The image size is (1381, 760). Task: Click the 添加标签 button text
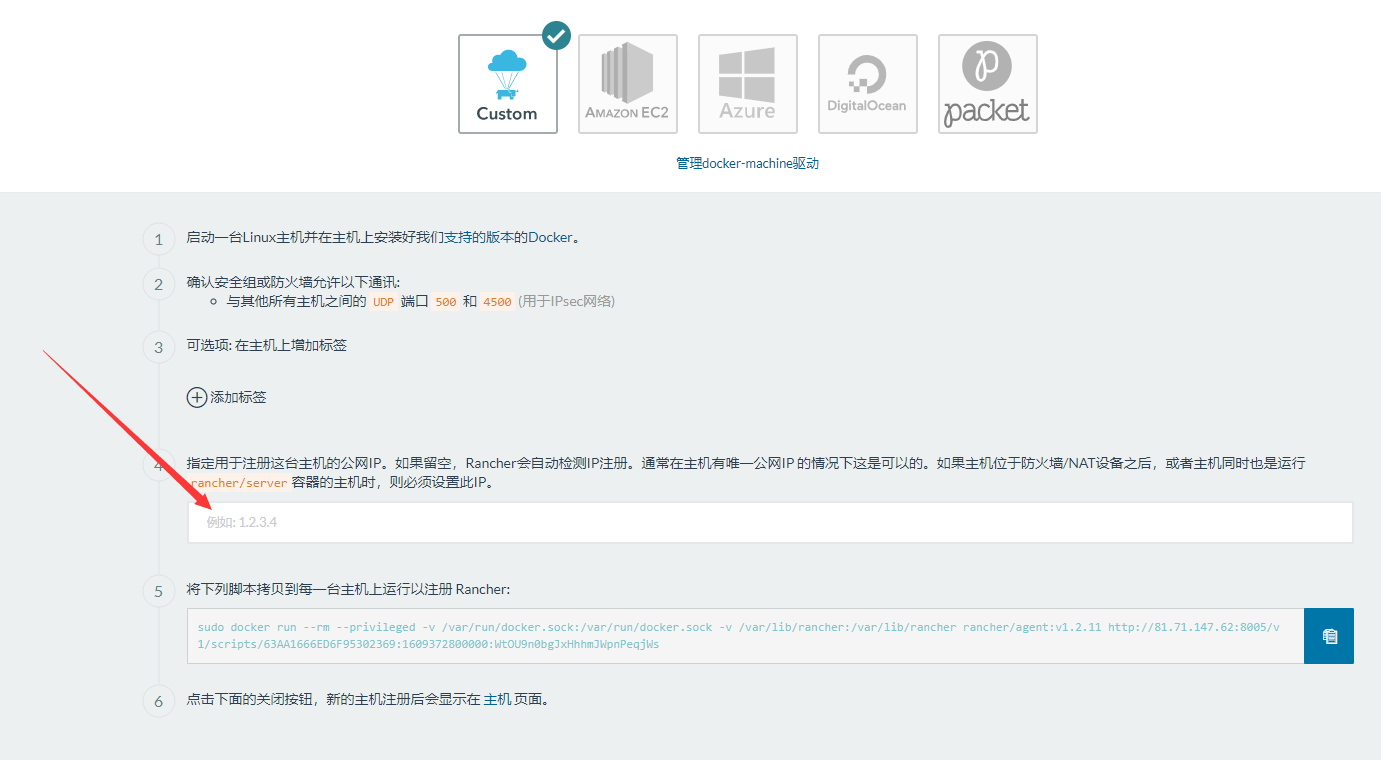[238, 397]
